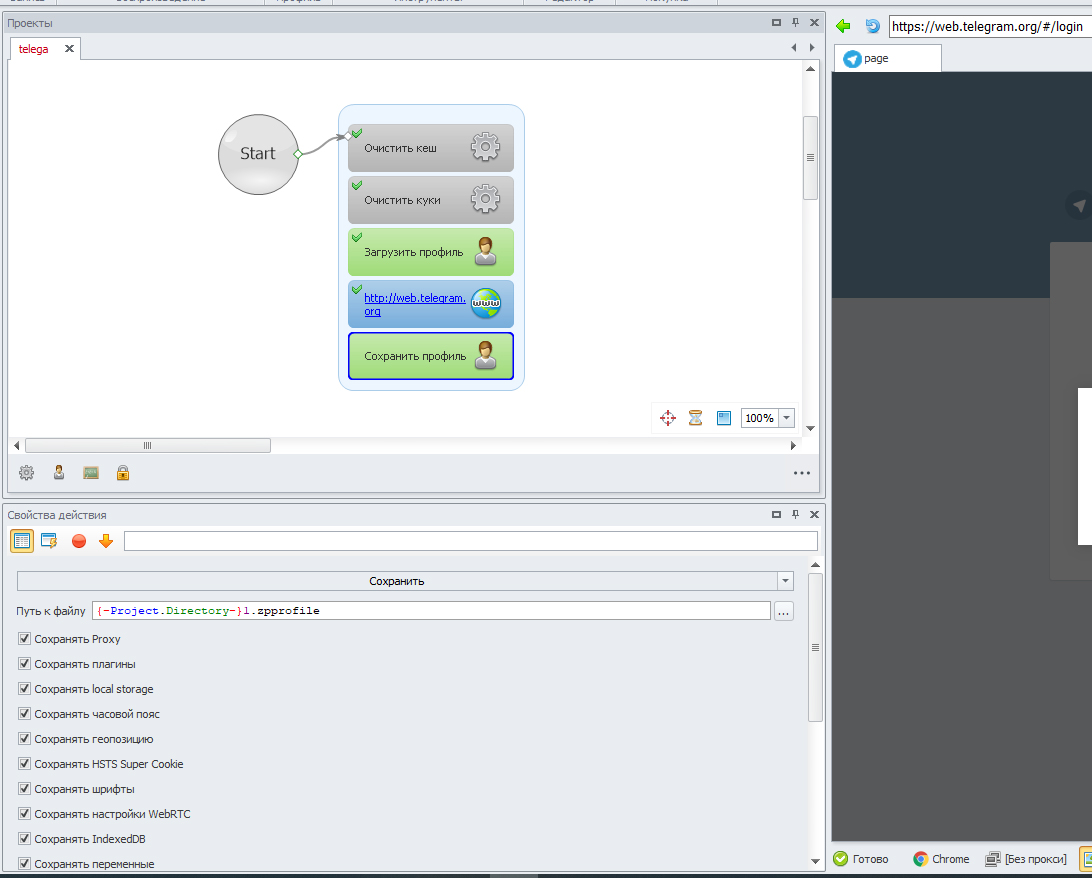The width and height of the screenshot is (1092, 878).
Task: Close the telega tab
Action: [69, 49]
